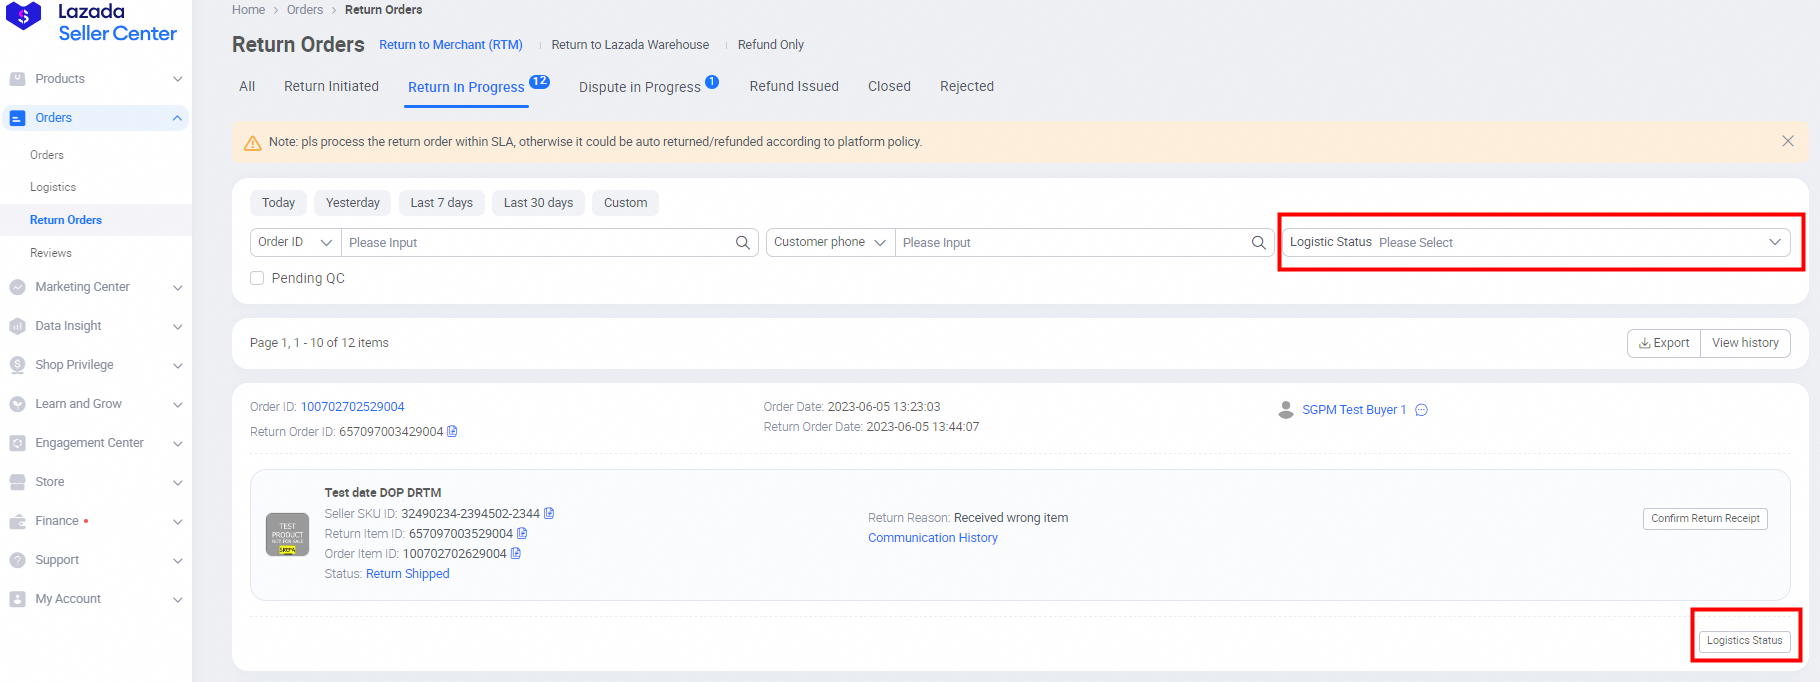Click the View history button
The width and height of the screenshot is (1820, 682).
1745,343
